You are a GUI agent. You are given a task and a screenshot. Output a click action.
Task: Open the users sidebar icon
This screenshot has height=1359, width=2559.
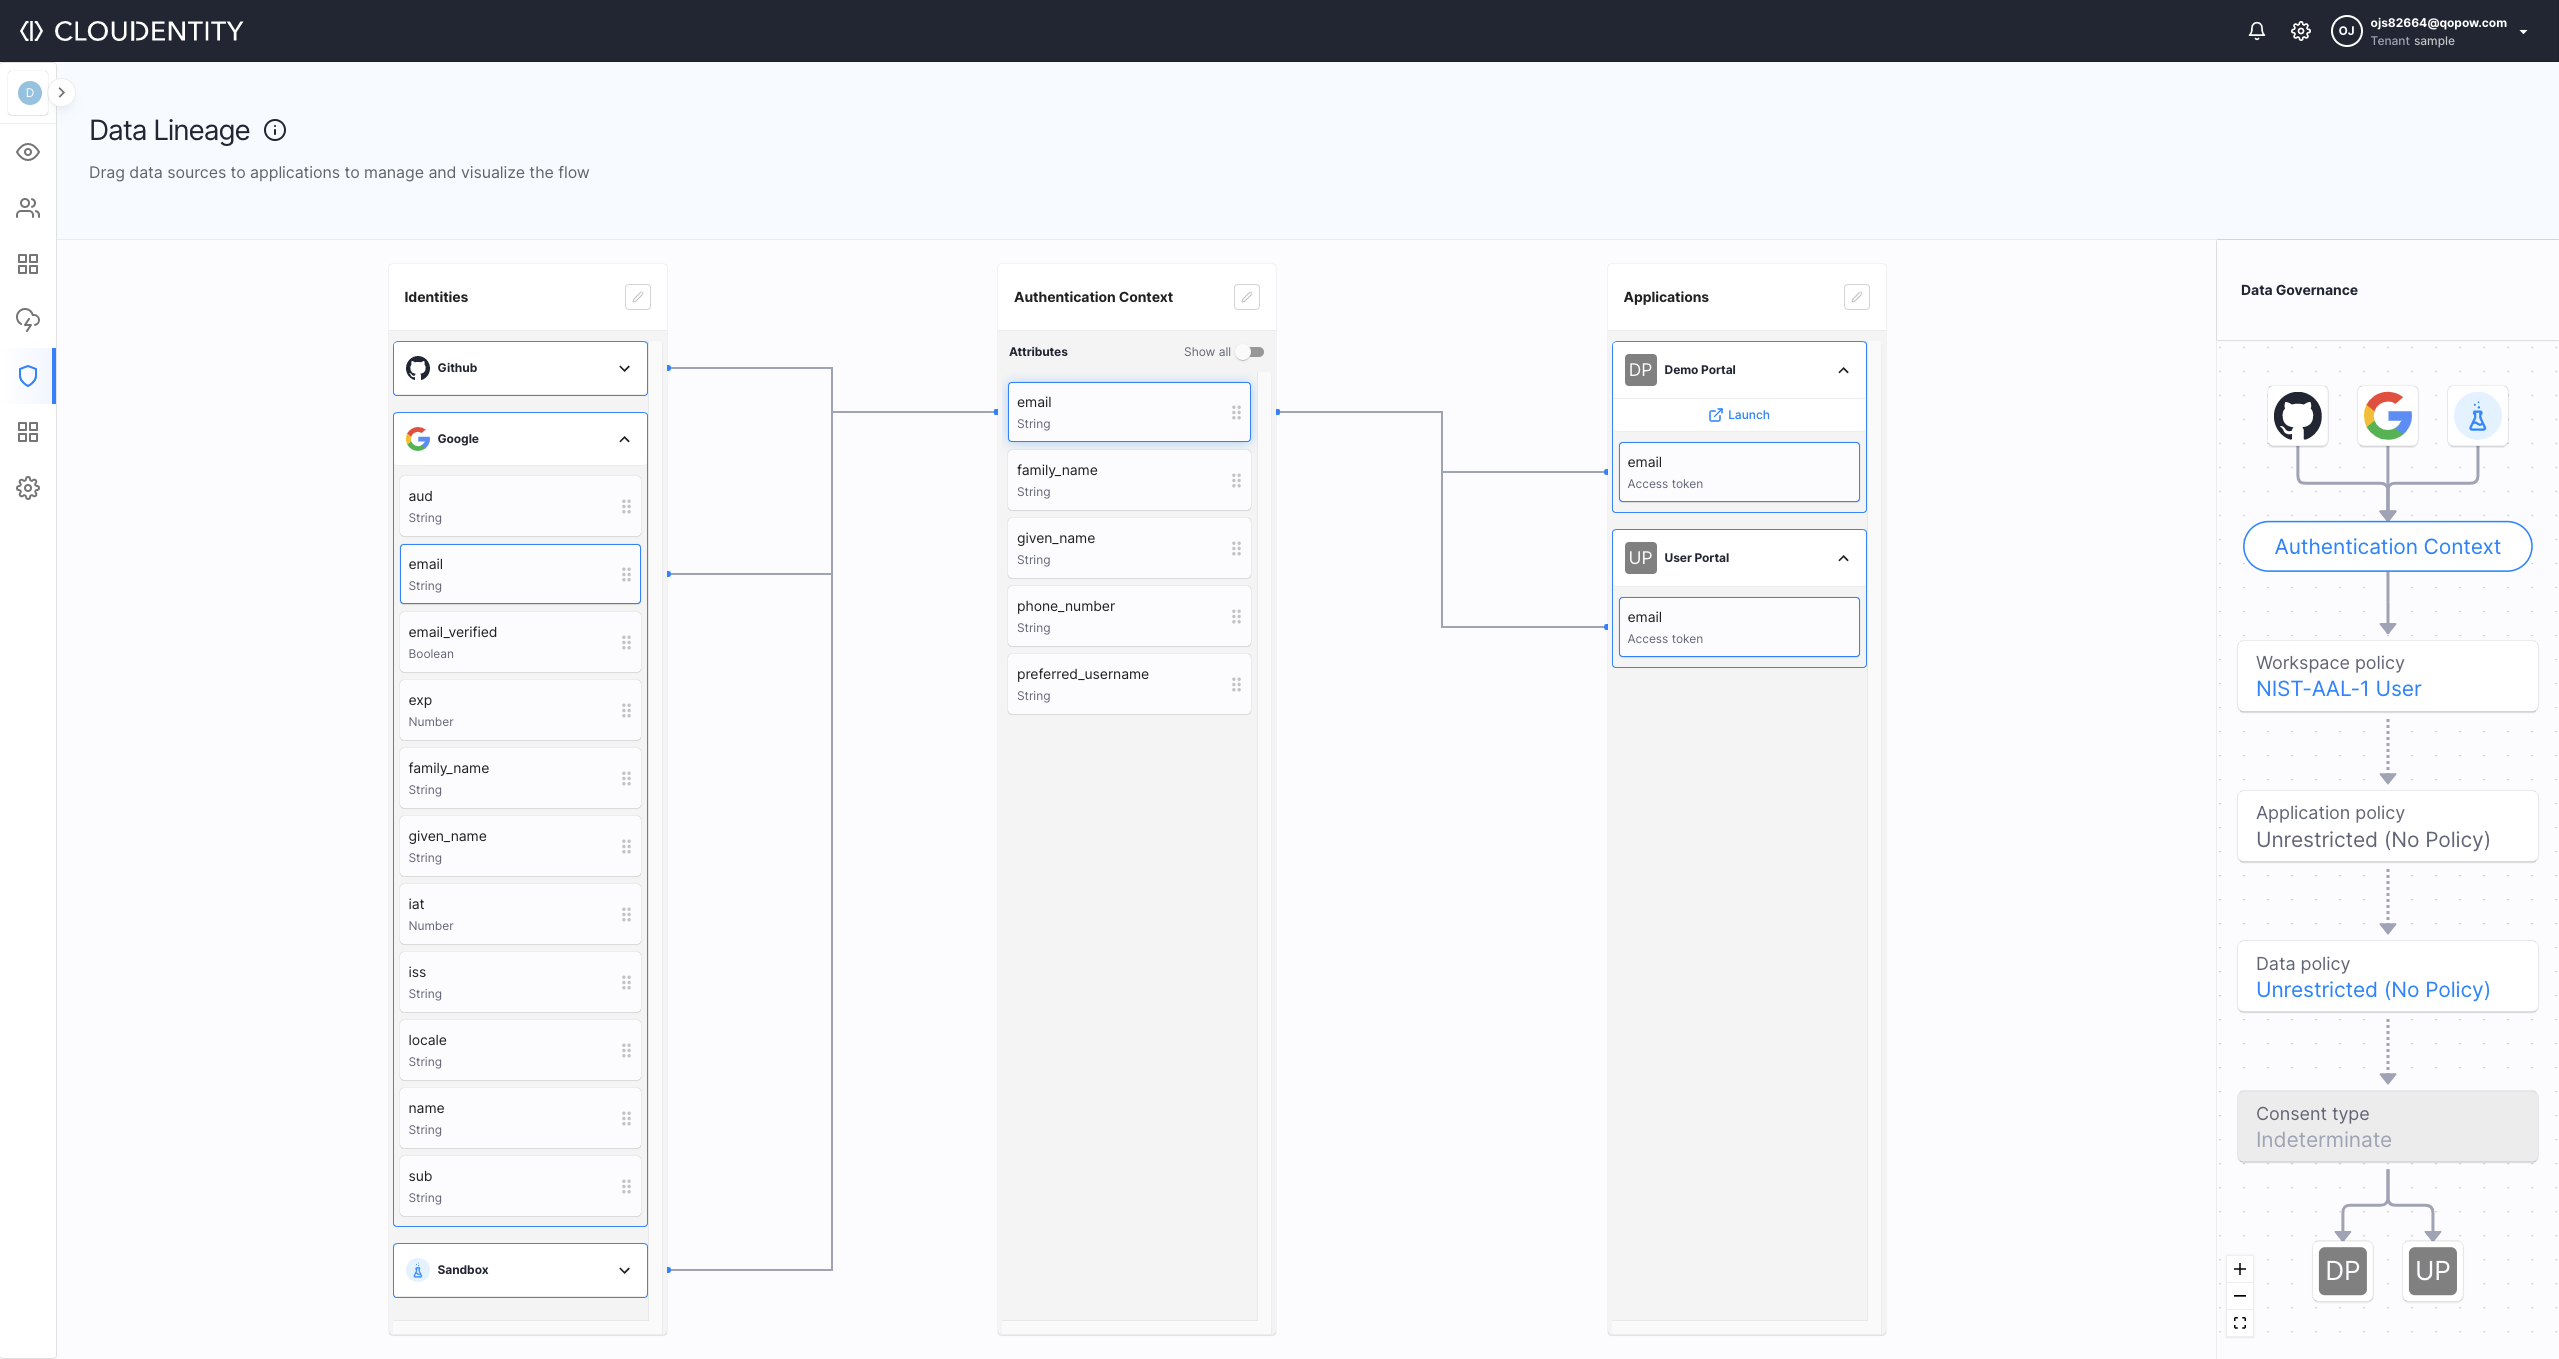(x=28, y=208)
